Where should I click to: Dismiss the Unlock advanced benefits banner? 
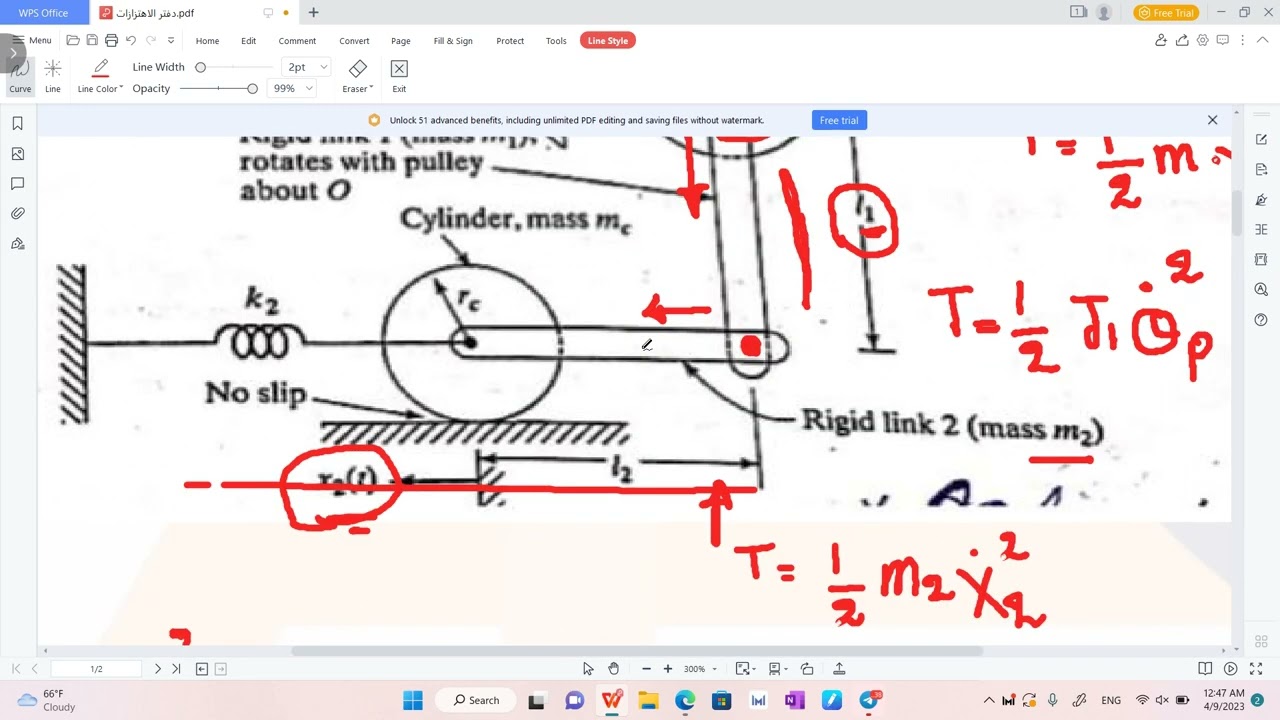click(1212, 120)
